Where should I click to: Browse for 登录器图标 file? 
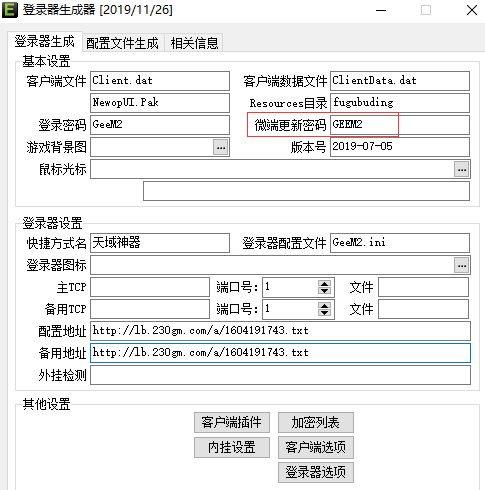click(462, 265)
